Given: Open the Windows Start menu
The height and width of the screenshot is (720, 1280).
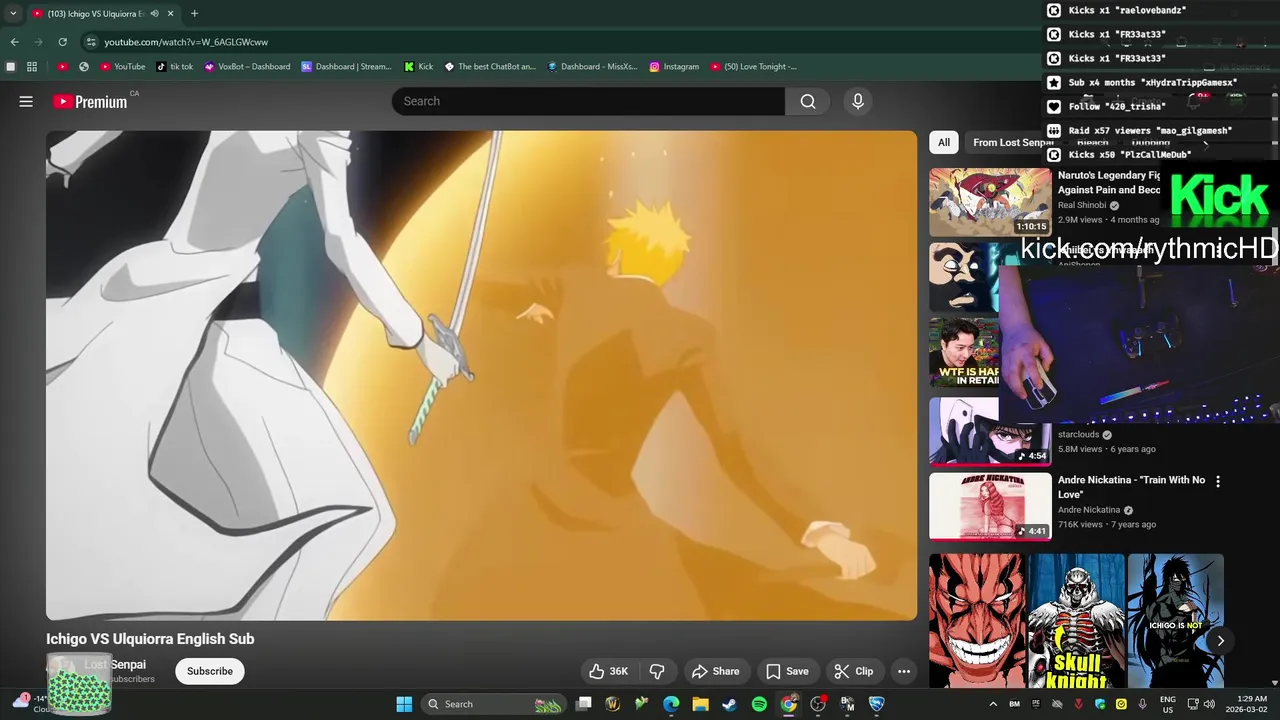Looking at the screenshot, I should 404,704.
